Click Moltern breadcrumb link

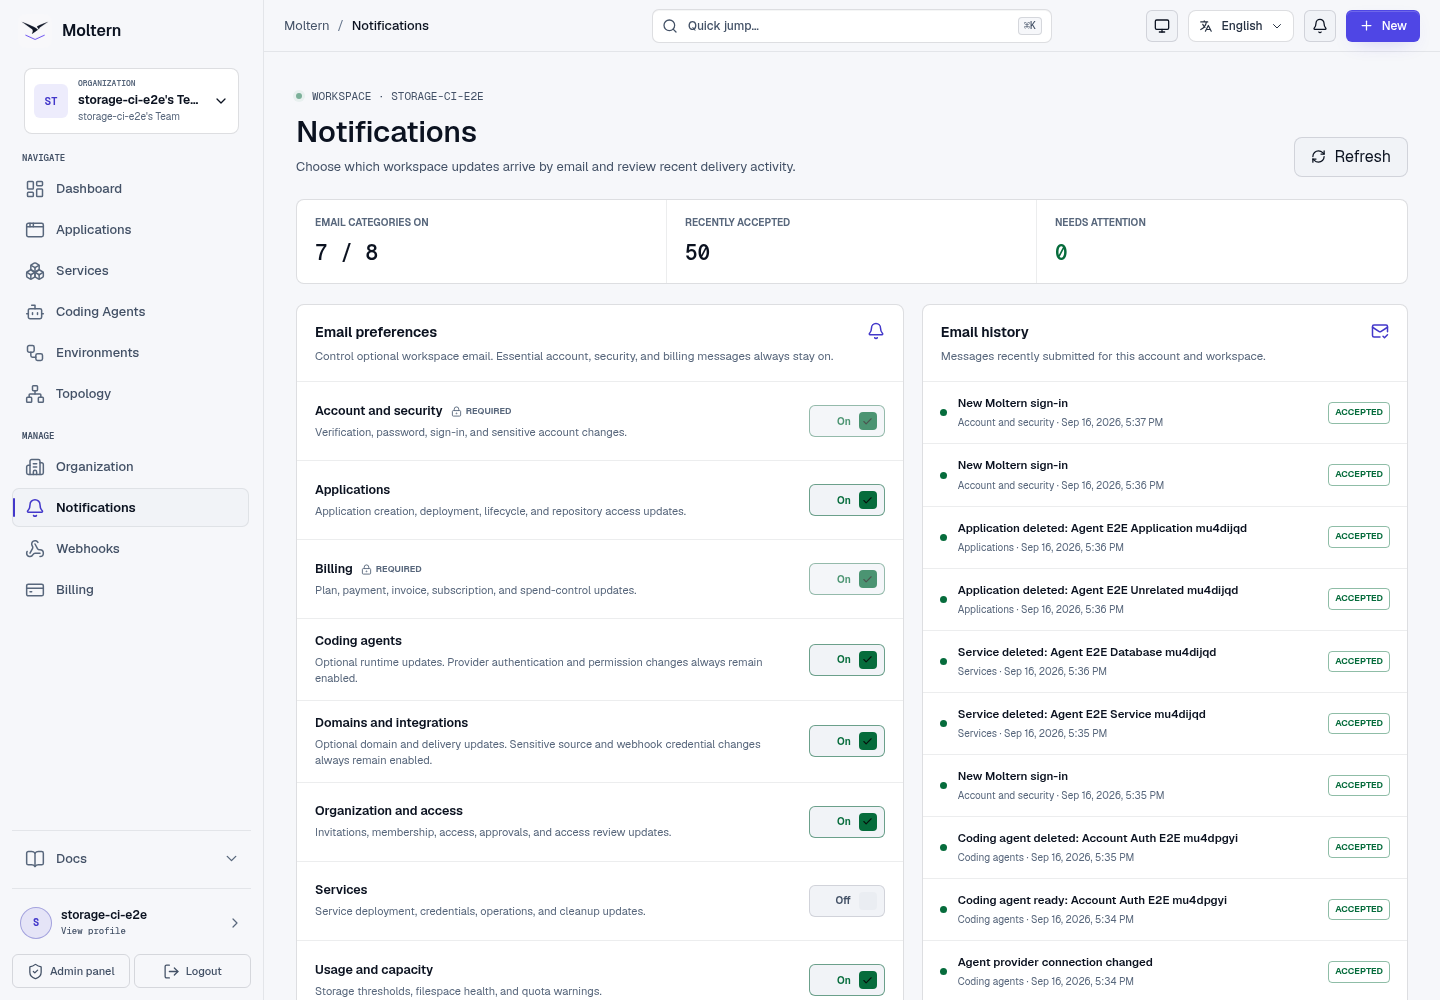tap(307, 26)
